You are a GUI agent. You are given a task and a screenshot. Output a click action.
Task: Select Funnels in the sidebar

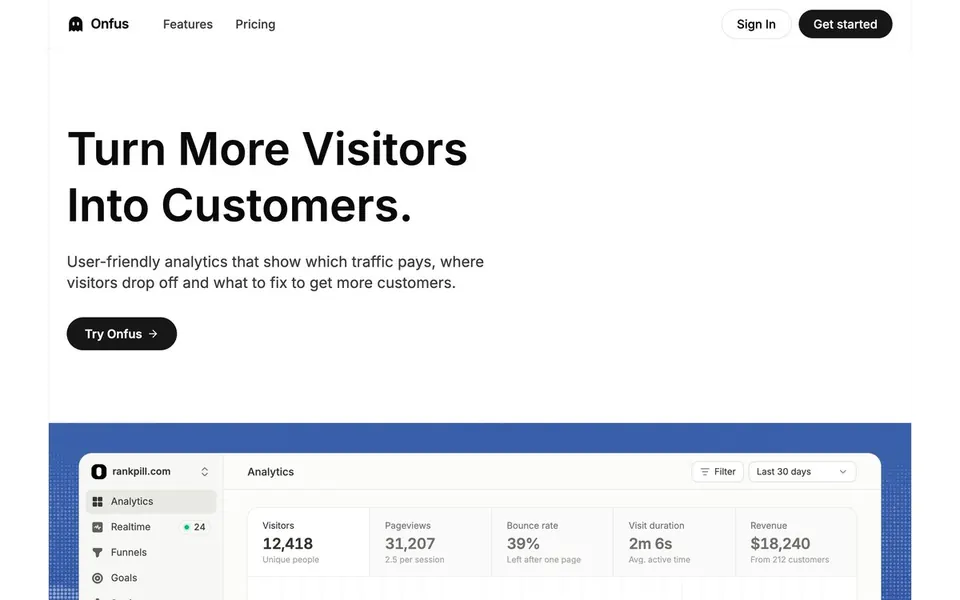point(151,552)
